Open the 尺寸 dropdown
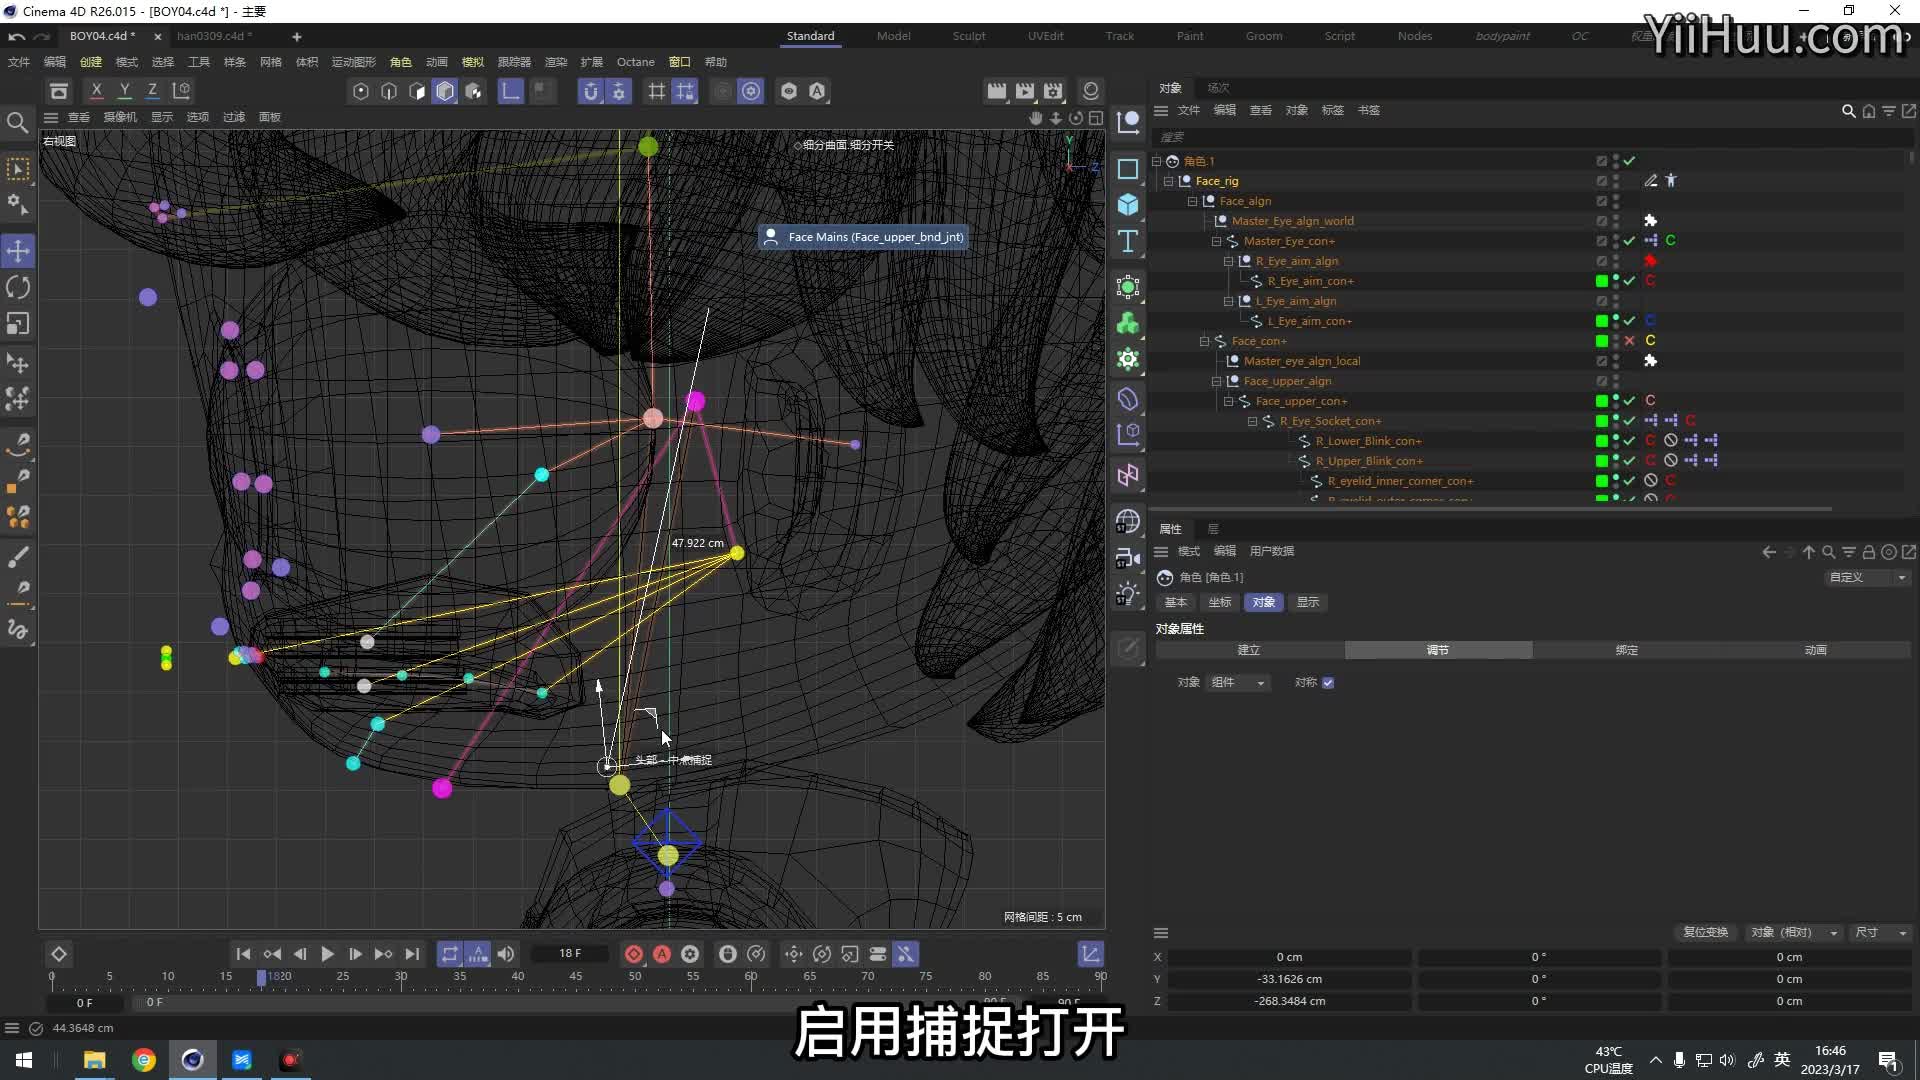 coord(1881,933)
